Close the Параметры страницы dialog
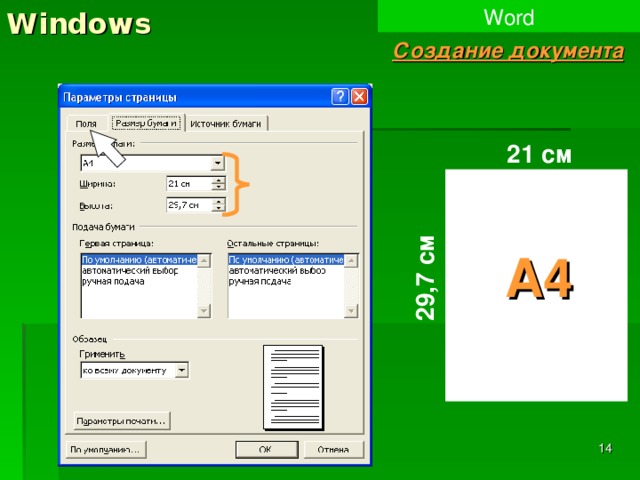Viewport: 640px width, 480px height. pyautogui.click(x=359, y=97)
